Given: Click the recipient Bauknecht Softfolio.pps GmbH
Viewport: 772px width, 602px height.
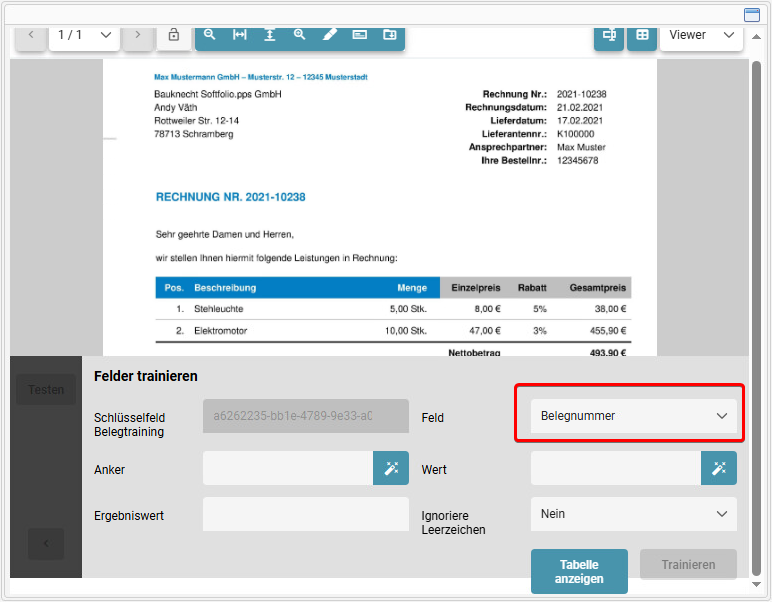Looking at the screenshot, I should pos(218,94).
